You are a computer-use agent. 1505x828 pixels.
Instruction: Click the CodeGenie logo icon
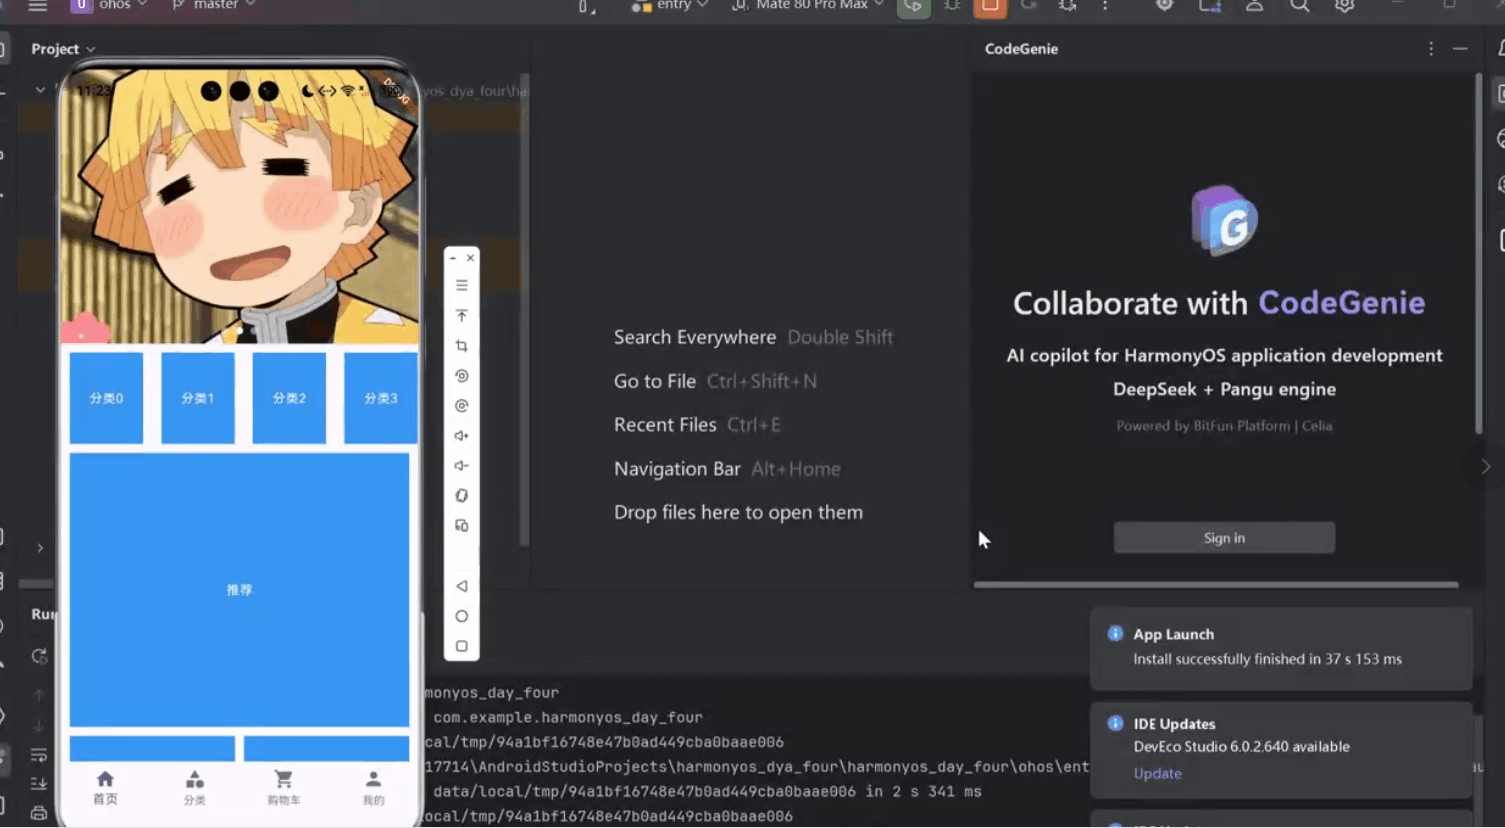click(1224, 221)
